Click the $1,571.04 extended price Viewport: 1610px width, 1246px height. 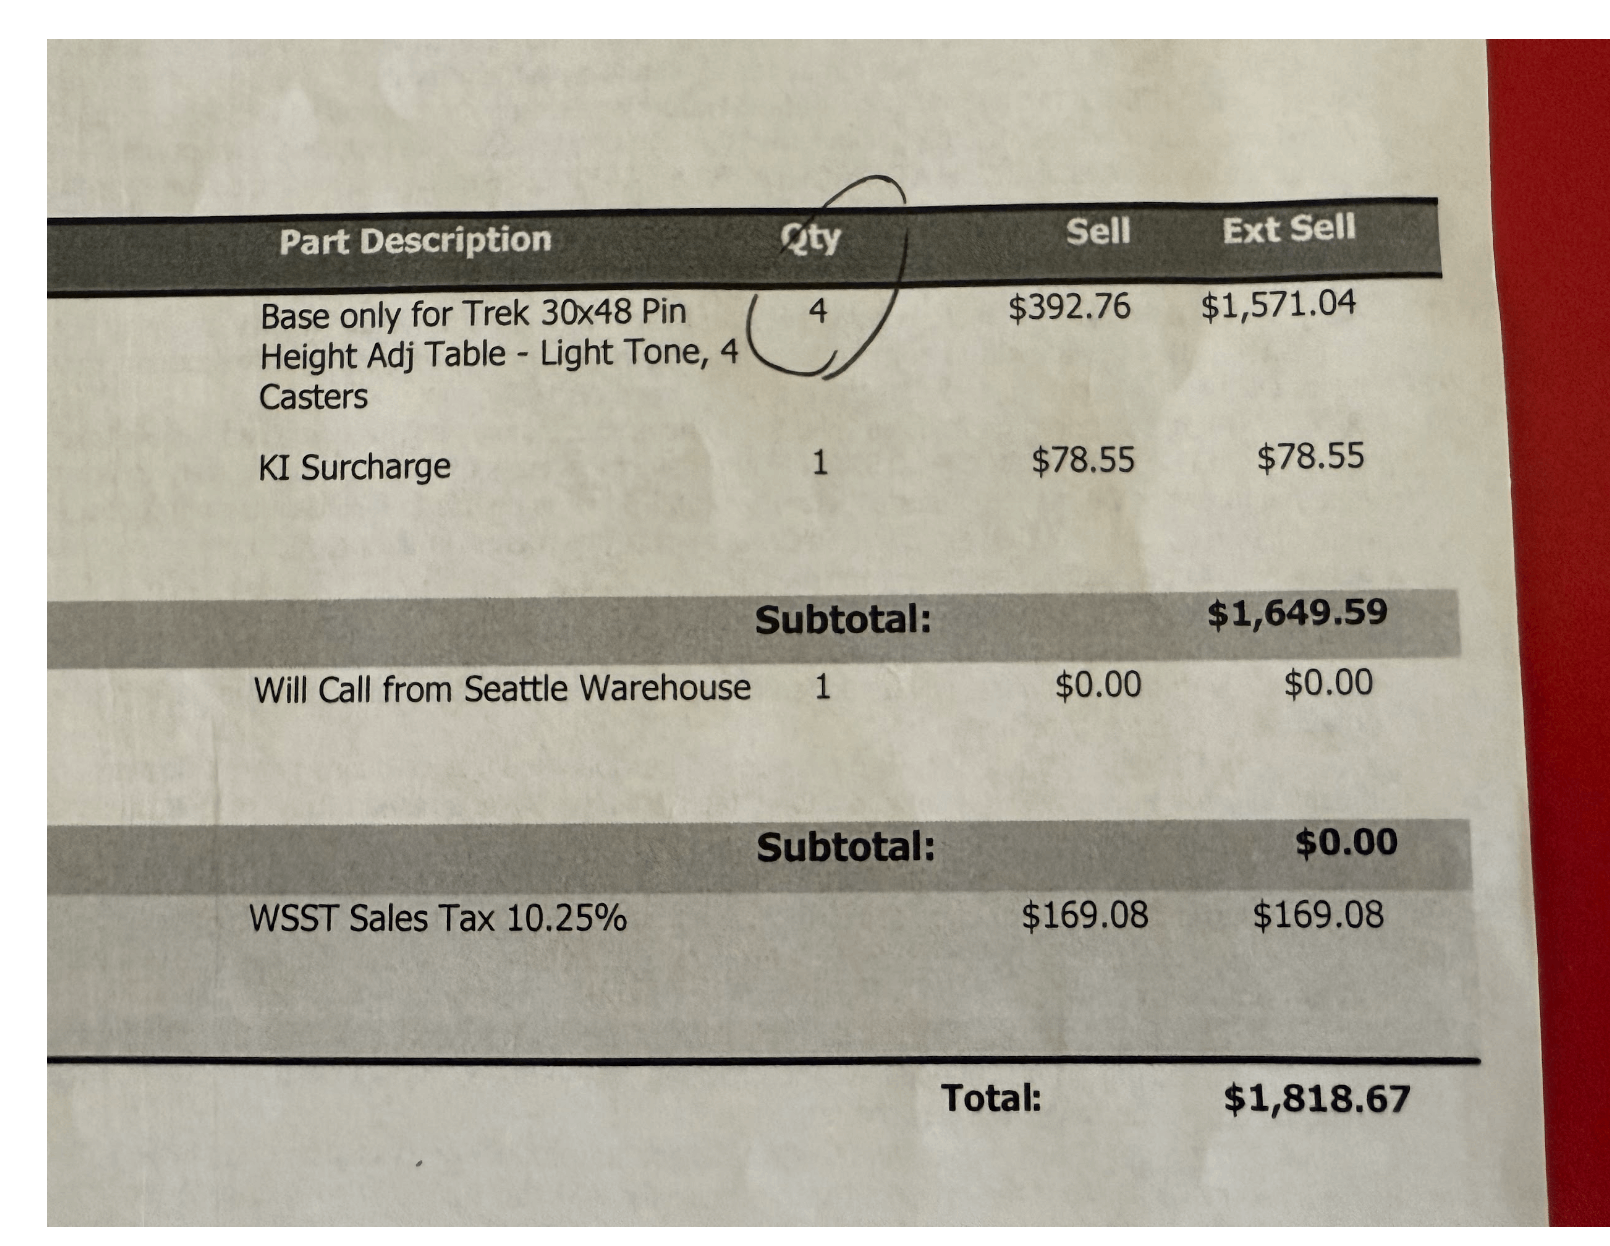pos(1278,304)
